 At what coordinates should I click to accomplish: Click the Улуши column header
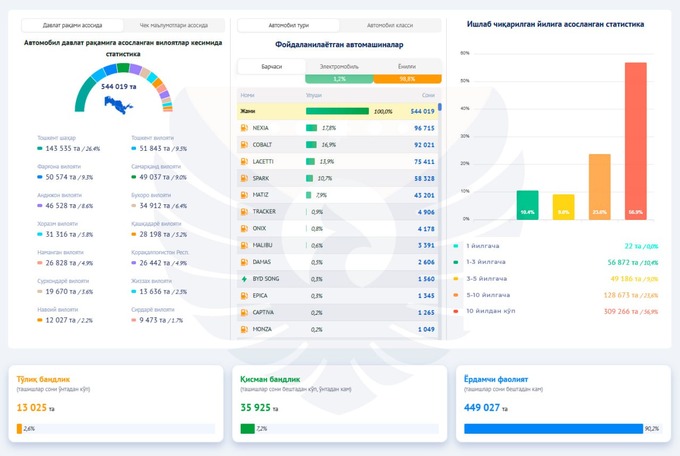pyautogui.click(x=312, y=94)
